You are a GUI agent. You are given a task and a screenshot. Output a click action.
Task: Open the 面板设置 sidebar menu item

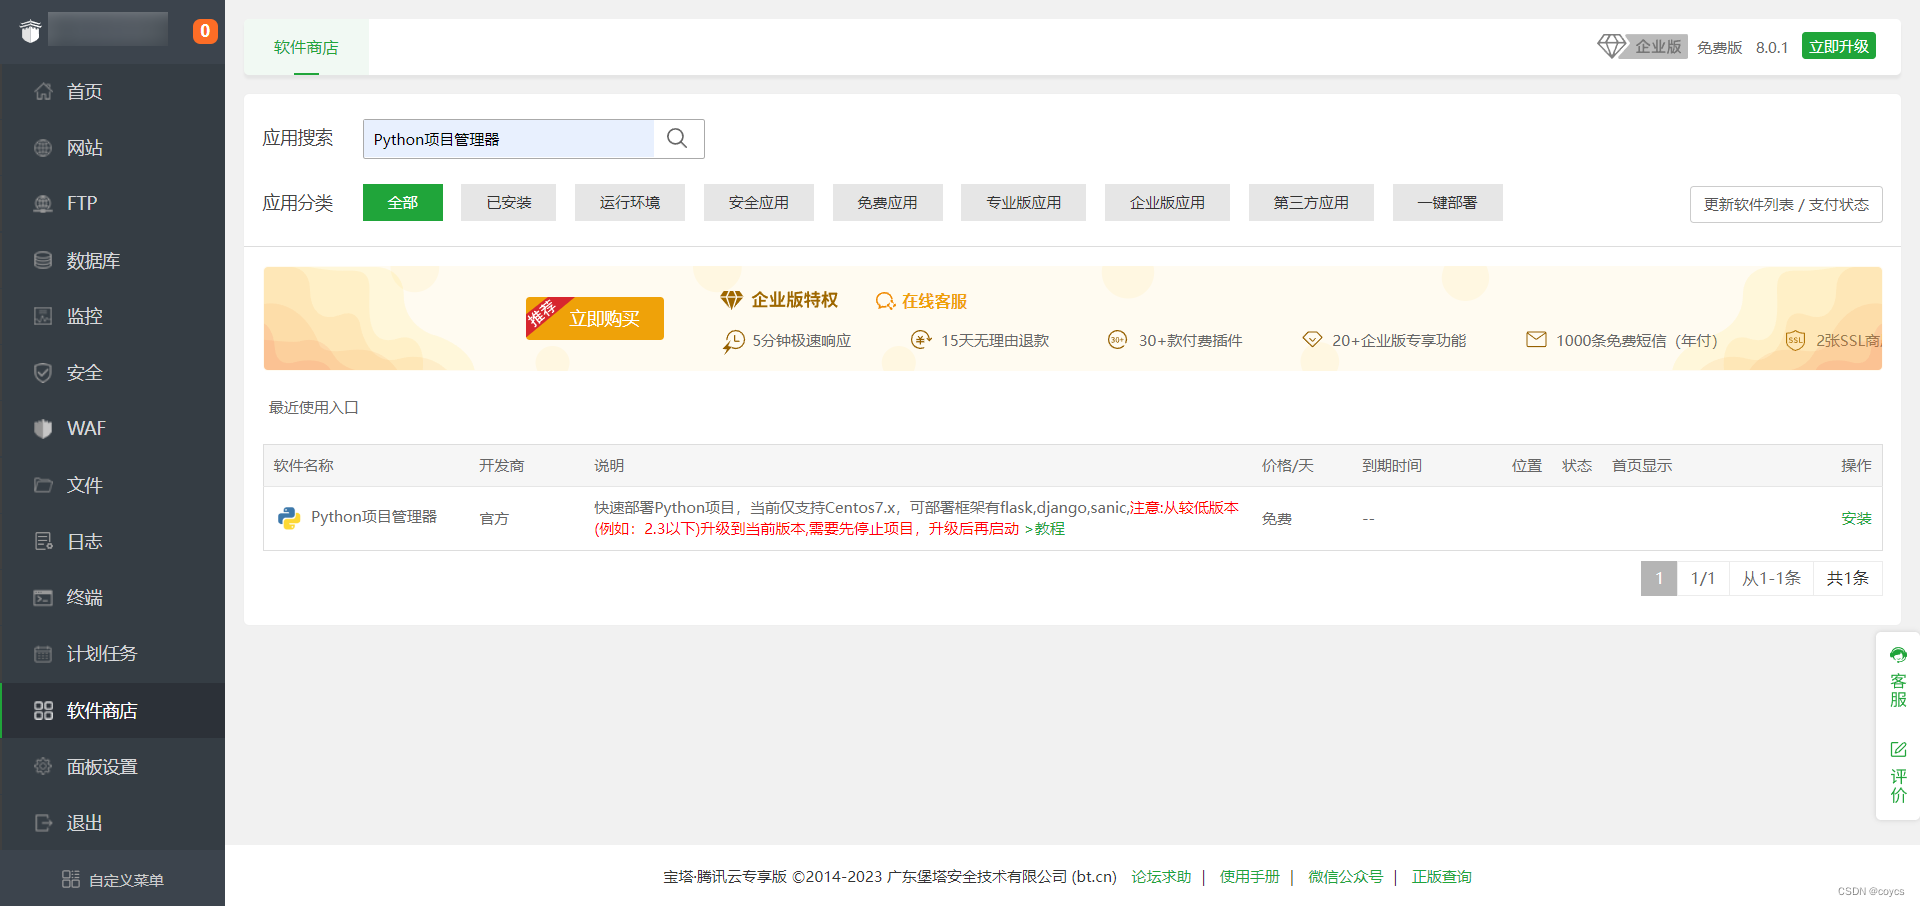[x=113, y=766]
